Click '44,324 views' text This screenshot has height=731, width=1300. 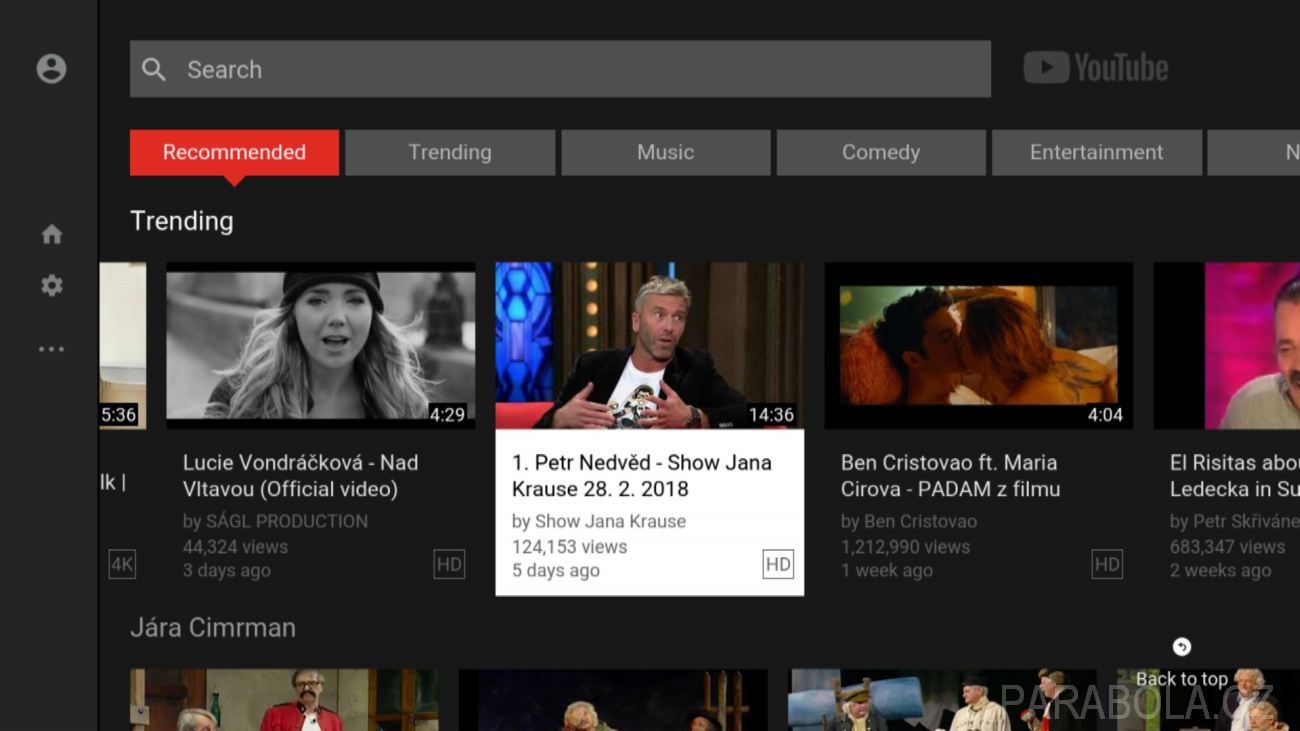235,547
